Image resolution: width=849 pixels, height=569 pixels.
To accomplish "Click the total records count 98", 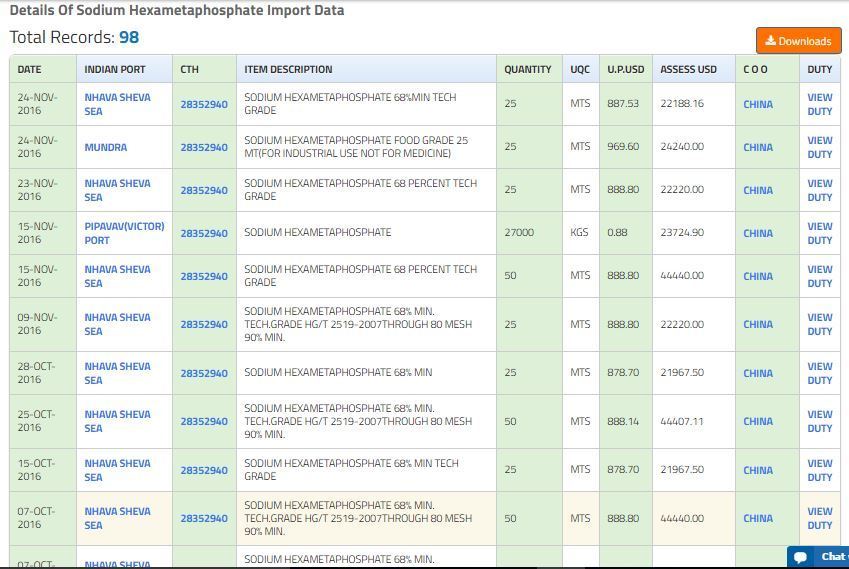I will 129,38.
